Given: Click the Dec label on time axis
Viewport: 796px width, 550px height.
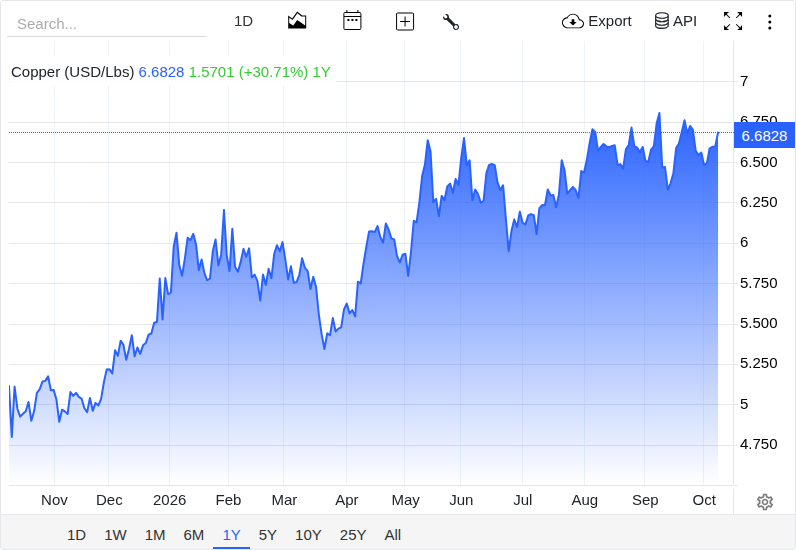Looking at the screenshot, I should tap(109, 500).
